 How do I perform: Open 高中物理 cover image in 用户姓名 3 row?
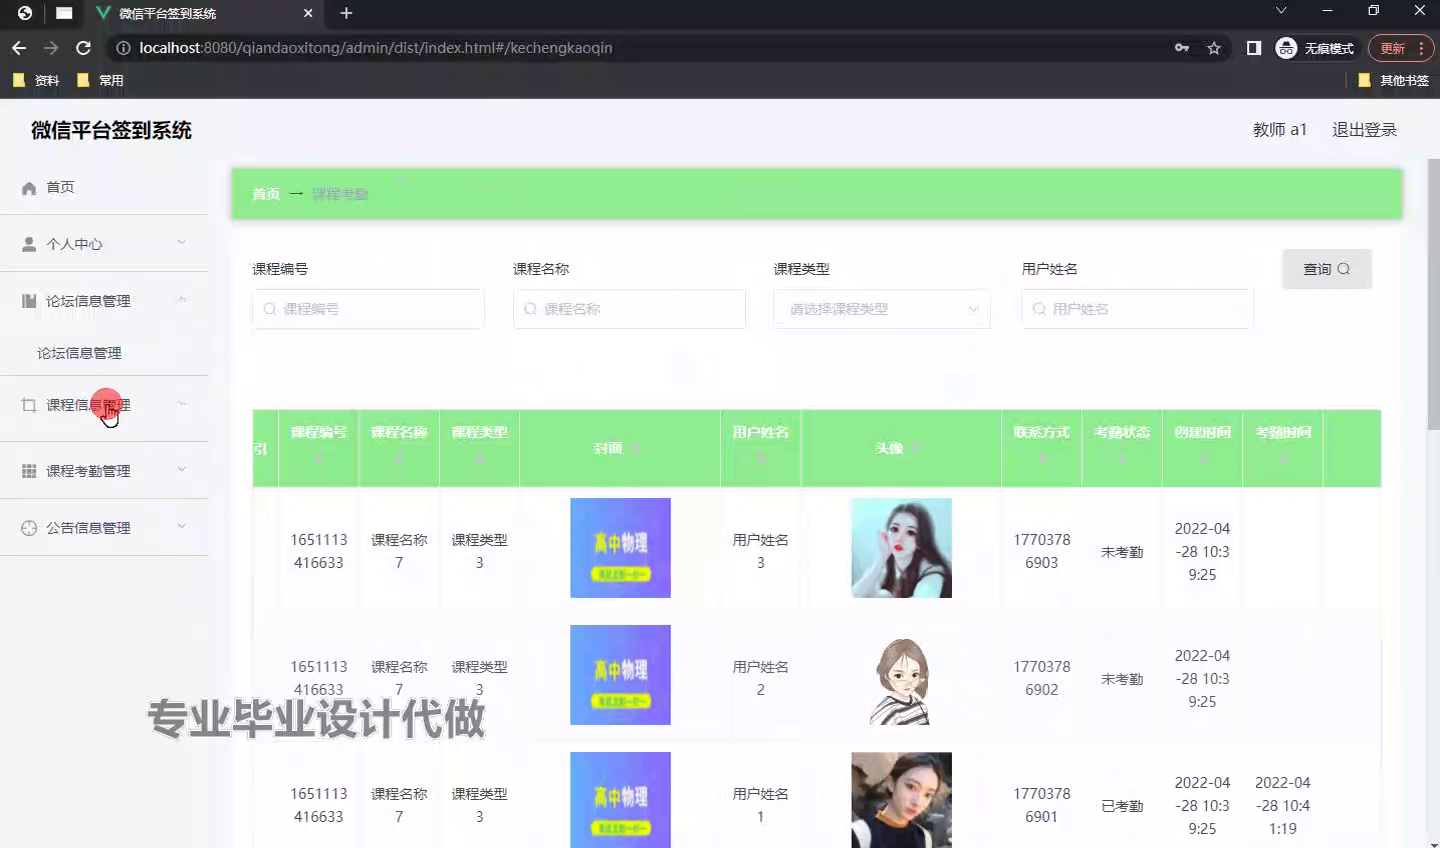click(x=620, y=548)
